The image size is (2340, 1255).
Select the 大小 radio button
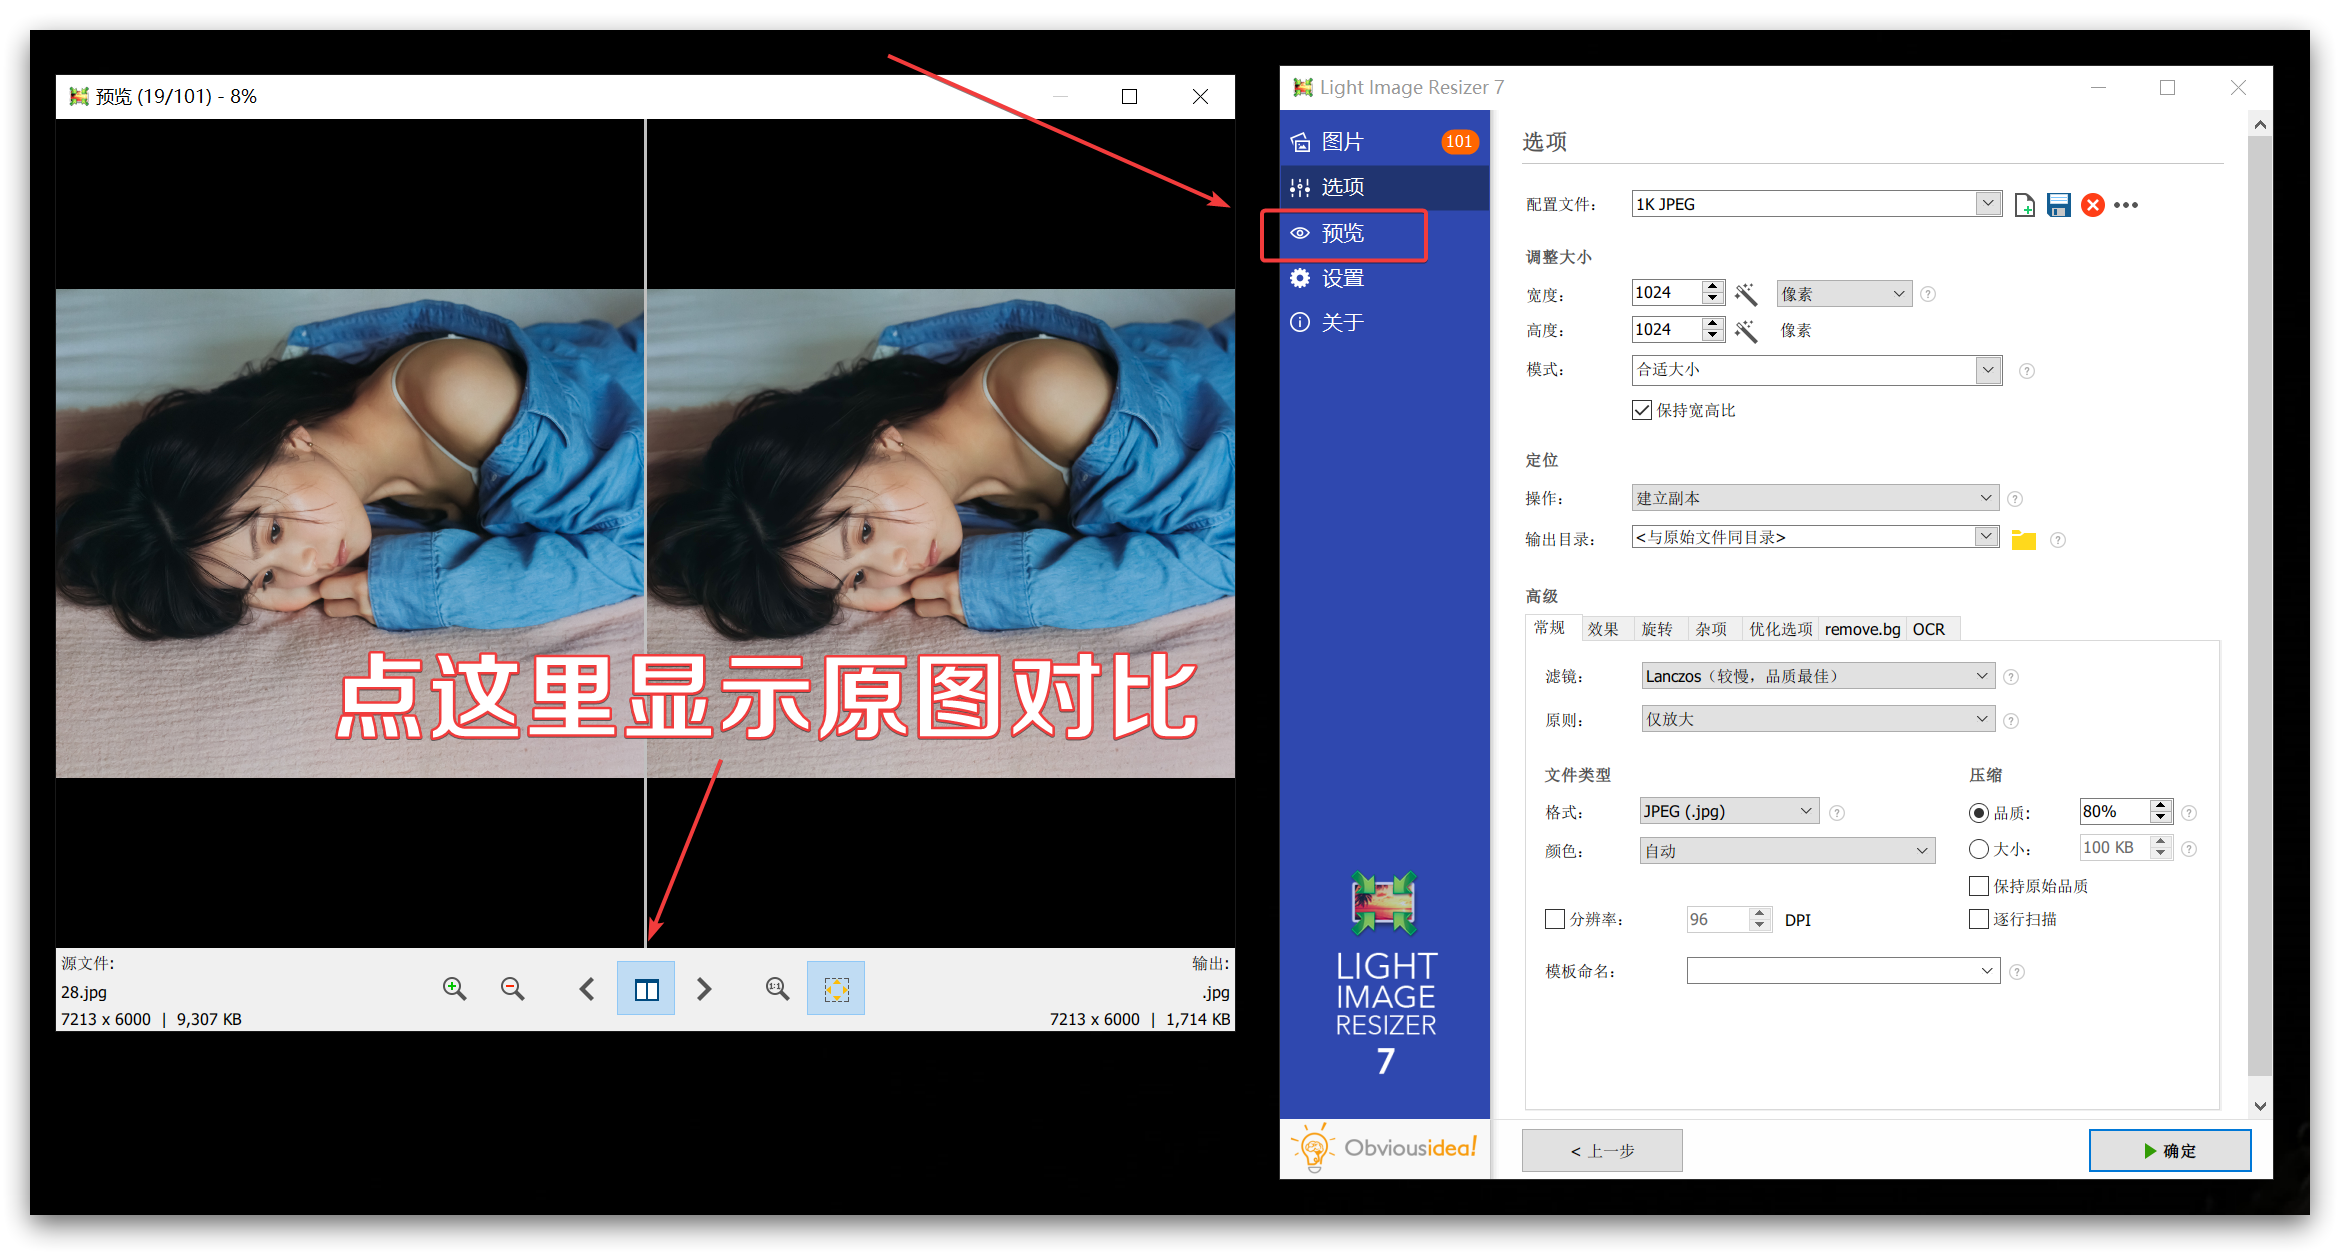tap(1978, 849)
